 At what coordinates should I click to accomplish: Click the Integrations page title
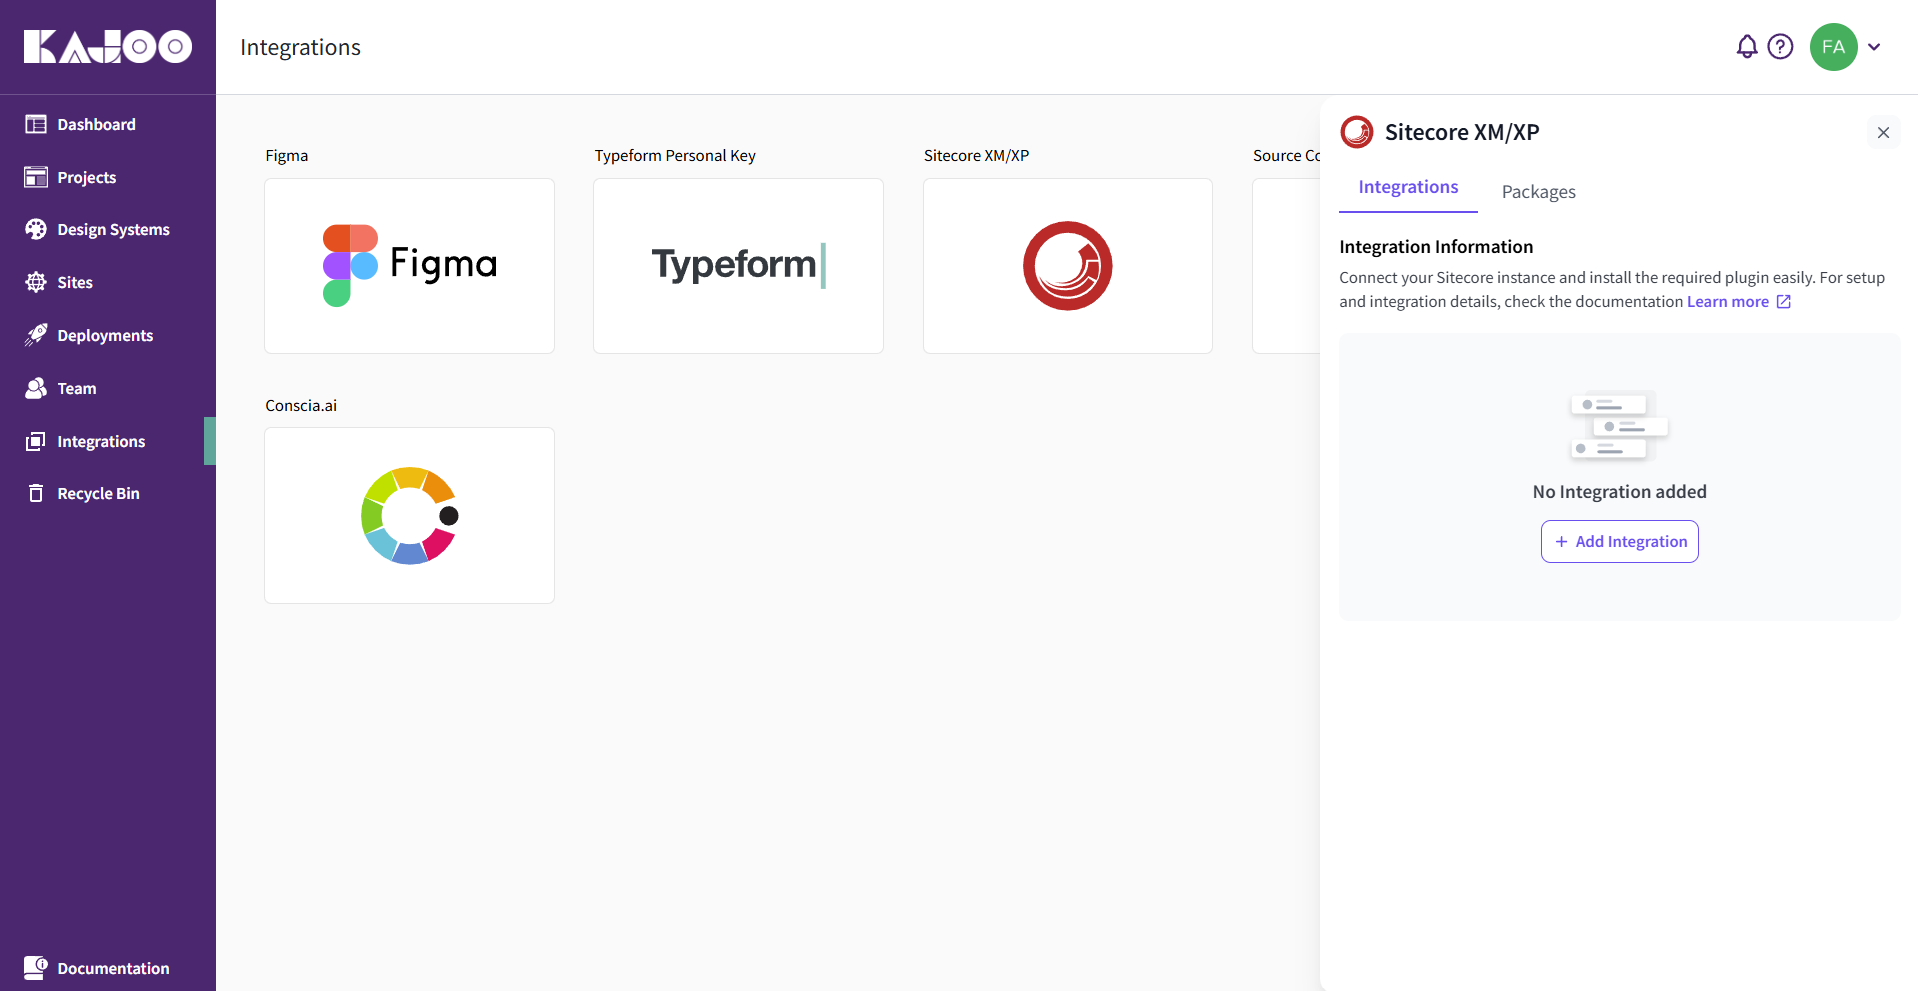pyautogui.click(x=300, y=47)
